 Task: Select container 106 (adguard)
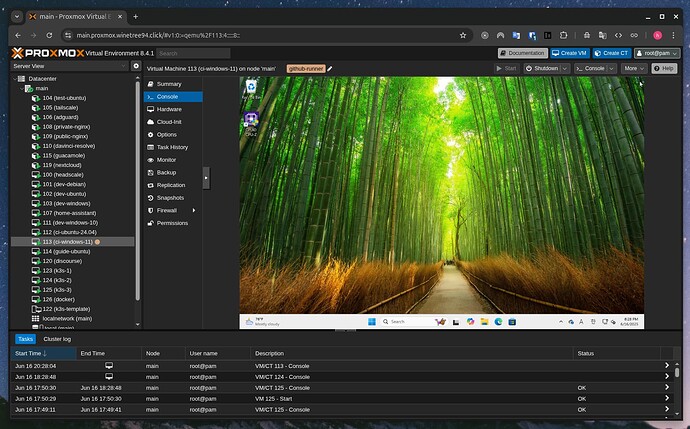[x=60, y=117]
